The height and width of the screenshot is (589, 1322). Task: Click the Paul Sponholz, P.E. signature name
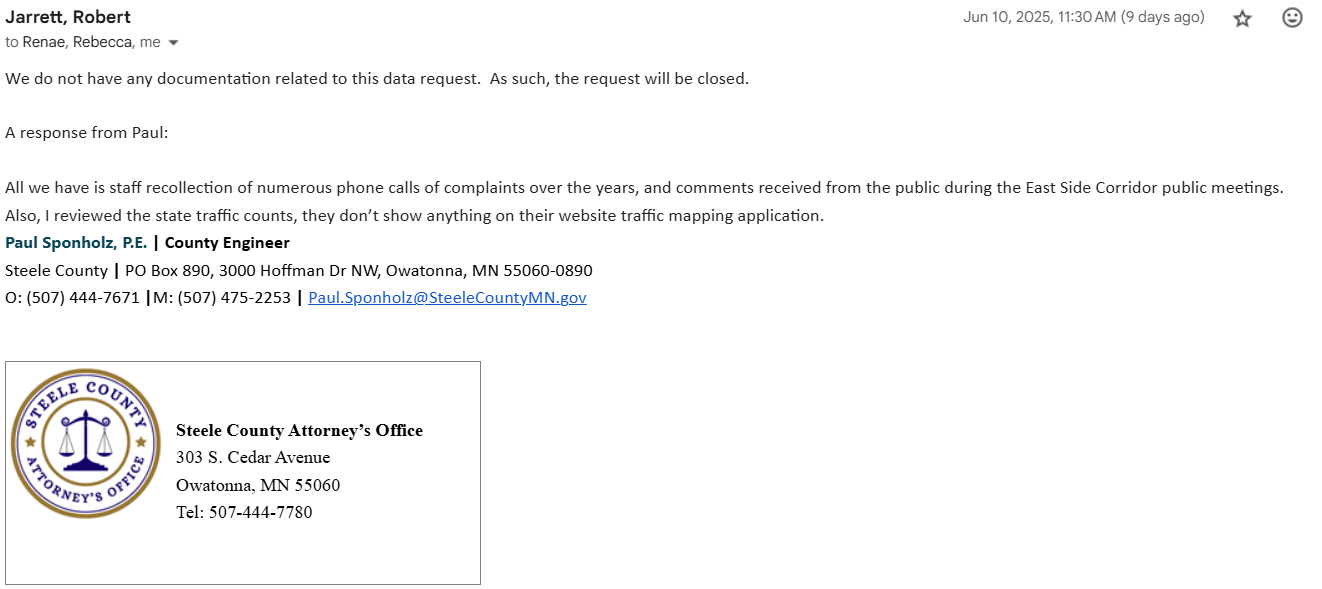(76, 242)
